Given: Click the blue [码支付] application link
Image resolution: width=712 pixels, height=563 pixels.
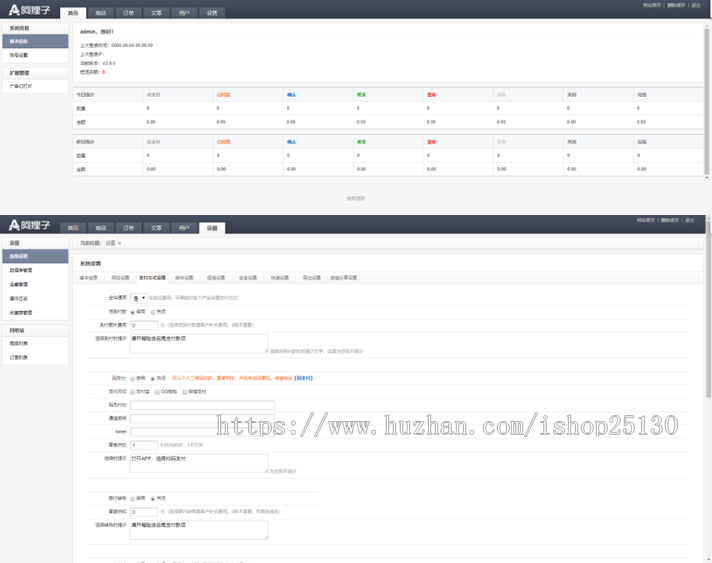Looking at the screenshot, I should [x=303, y=378].
